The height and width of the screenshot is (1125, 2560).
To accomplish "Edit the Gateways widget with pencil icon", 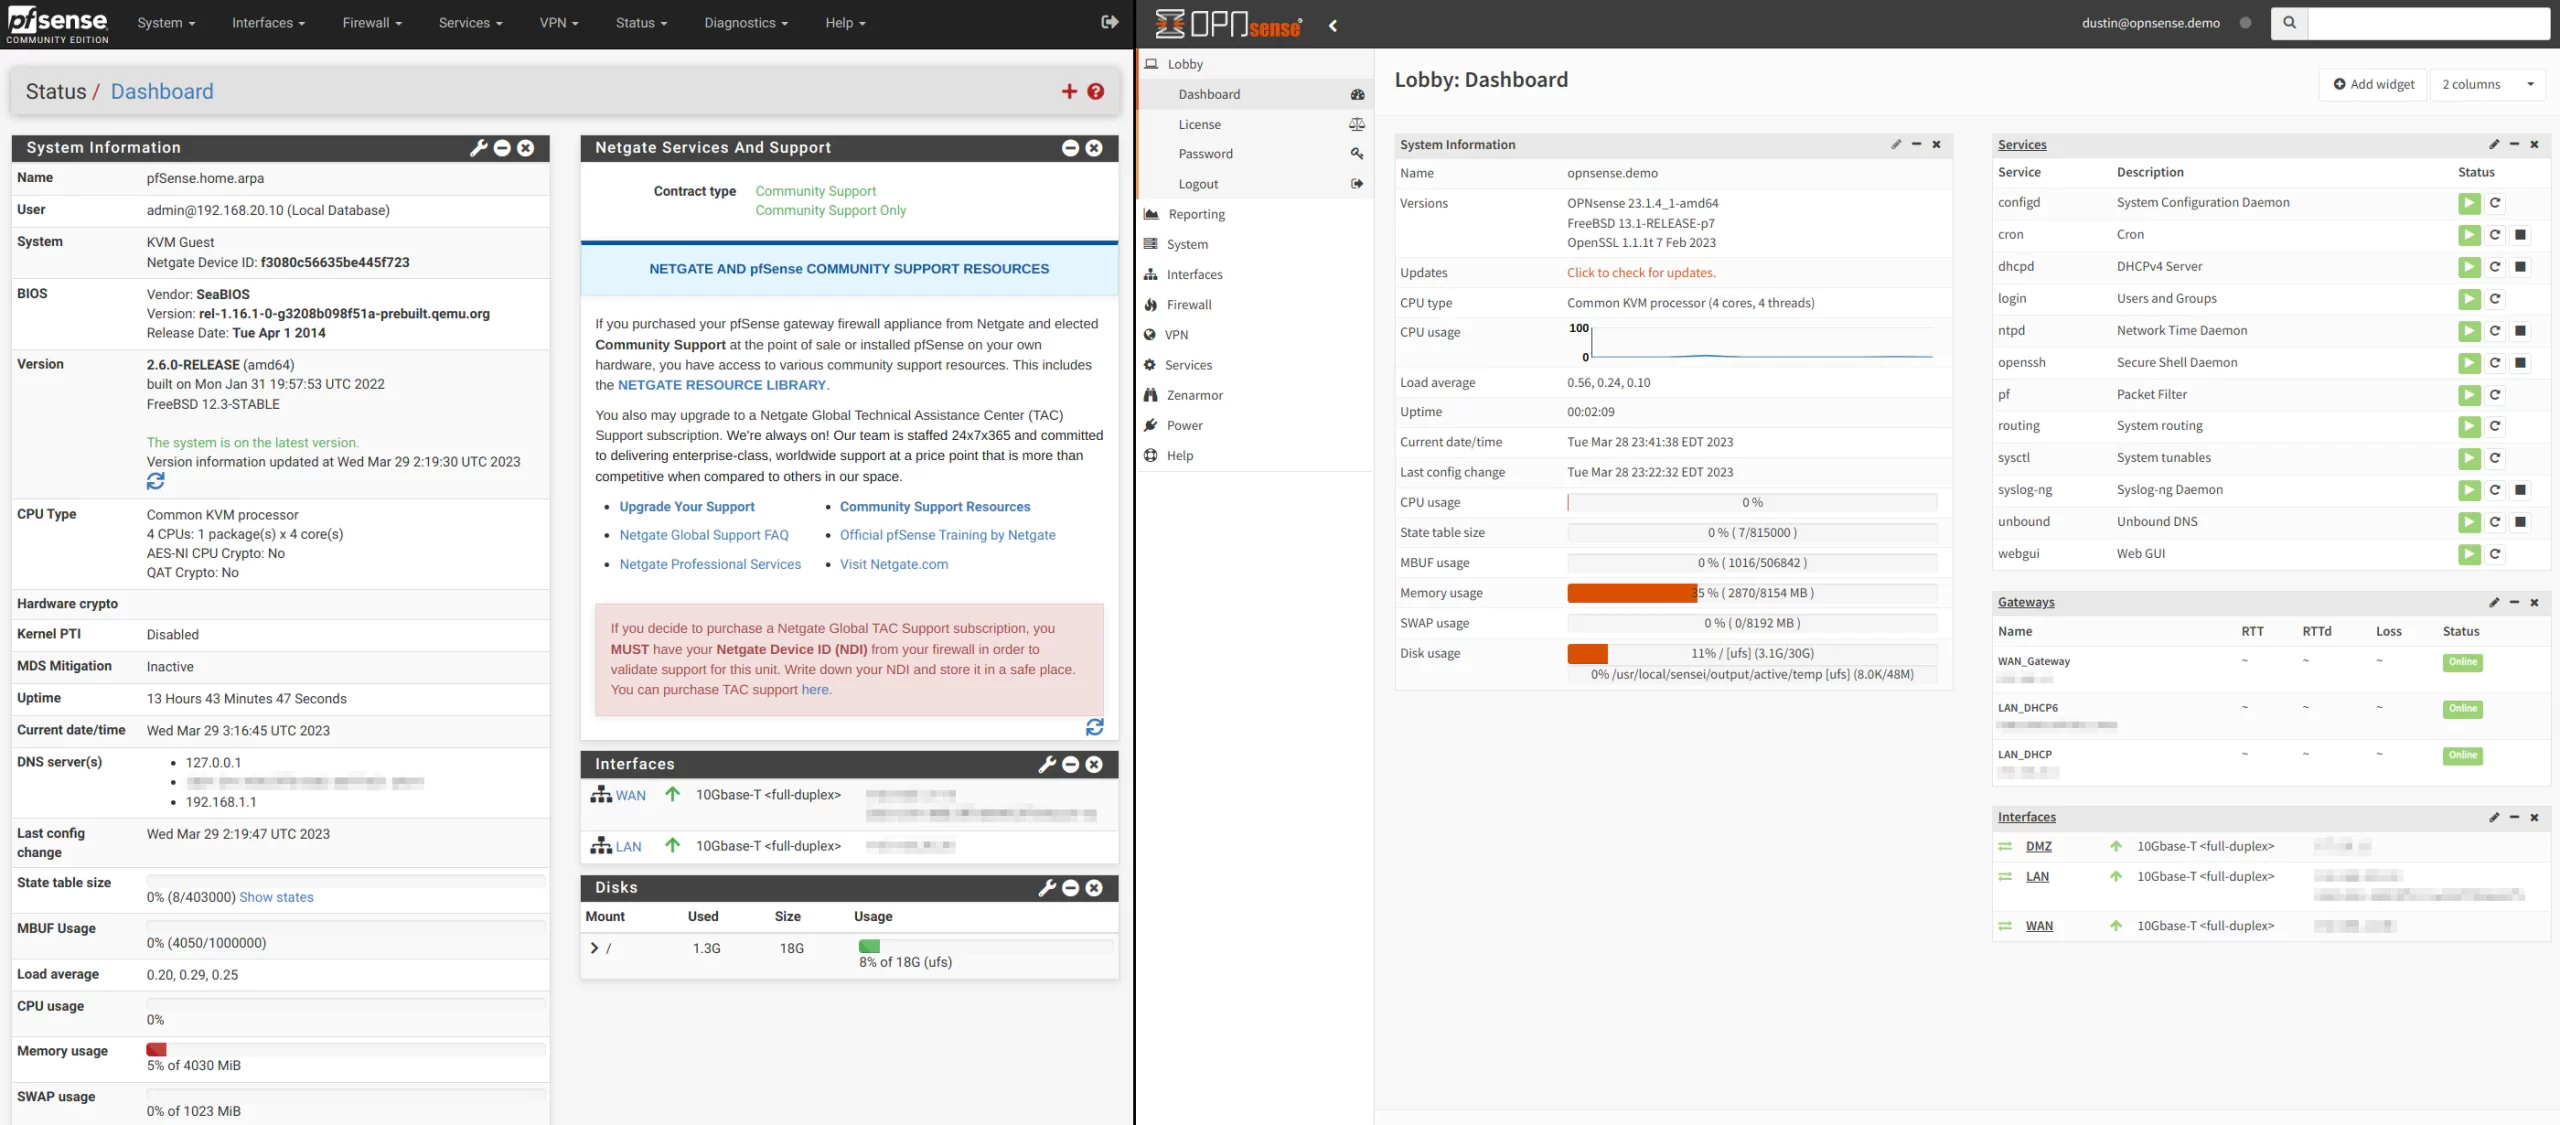I will [2494, 602].
